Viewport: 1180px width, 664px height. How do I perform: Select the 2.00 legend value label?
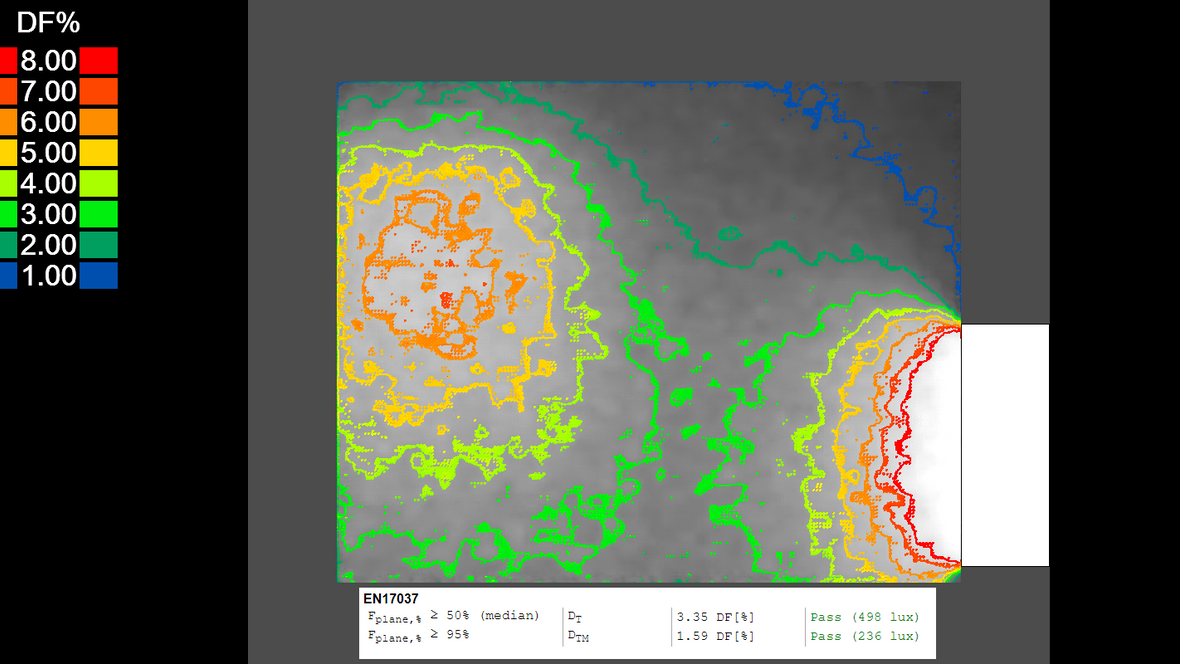[x=48, y=245]
